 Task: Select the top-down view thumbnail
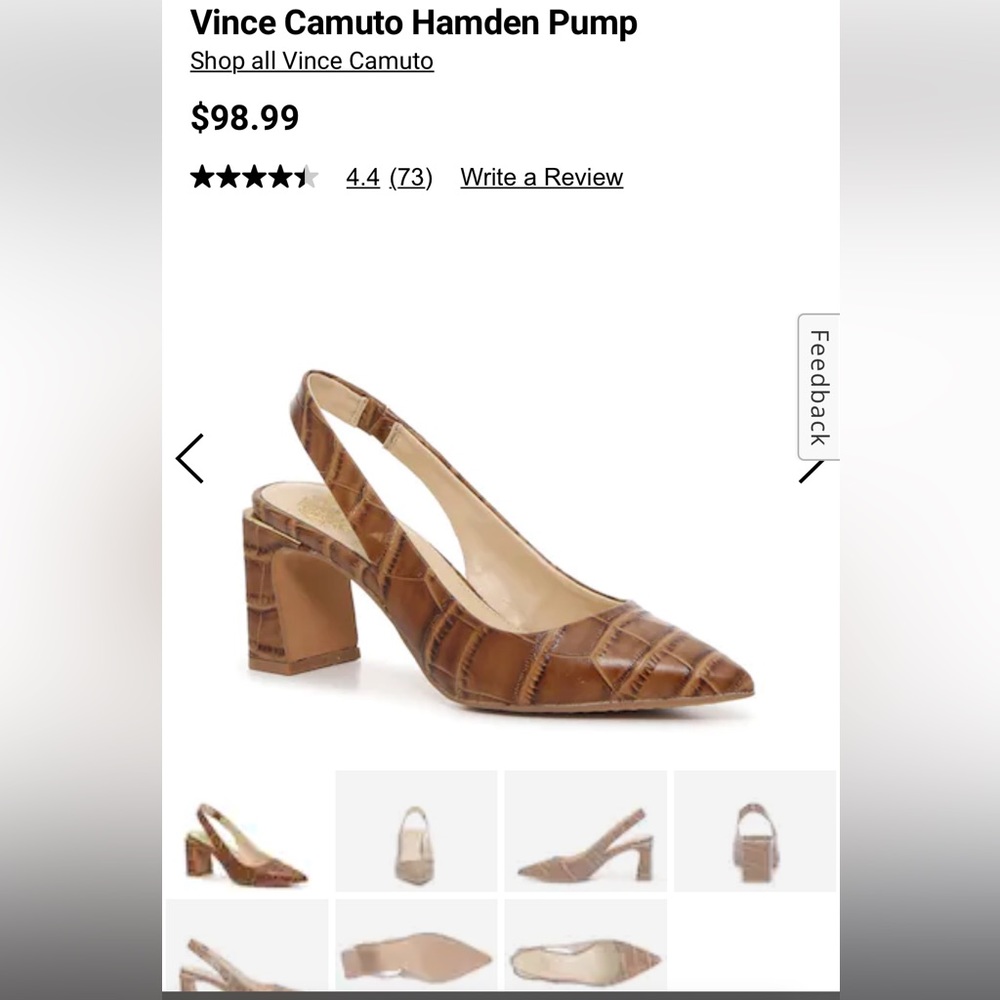pyautogui.click(x=585, y=945)
